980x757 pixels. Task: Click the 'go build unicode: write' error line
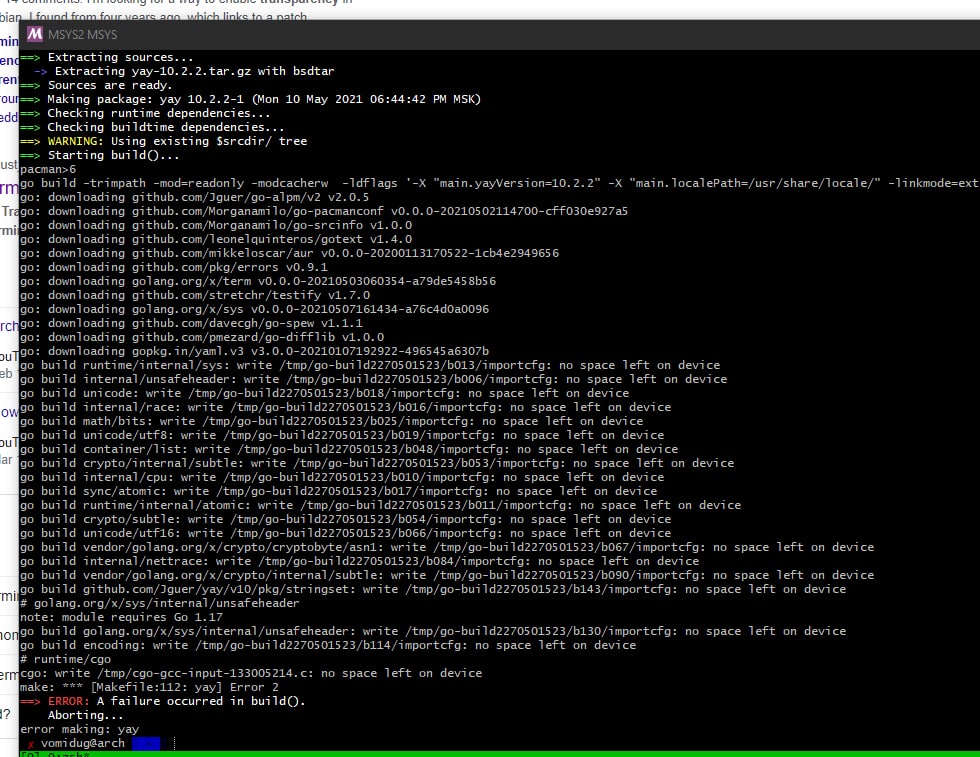[x=324, y=393]
